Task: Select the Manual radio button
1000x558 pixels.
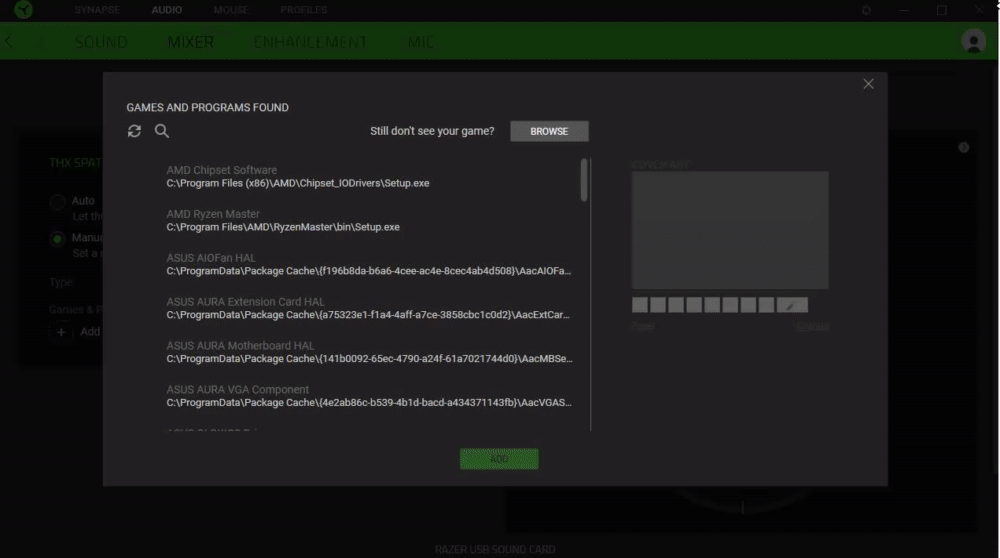Action: 57,239
